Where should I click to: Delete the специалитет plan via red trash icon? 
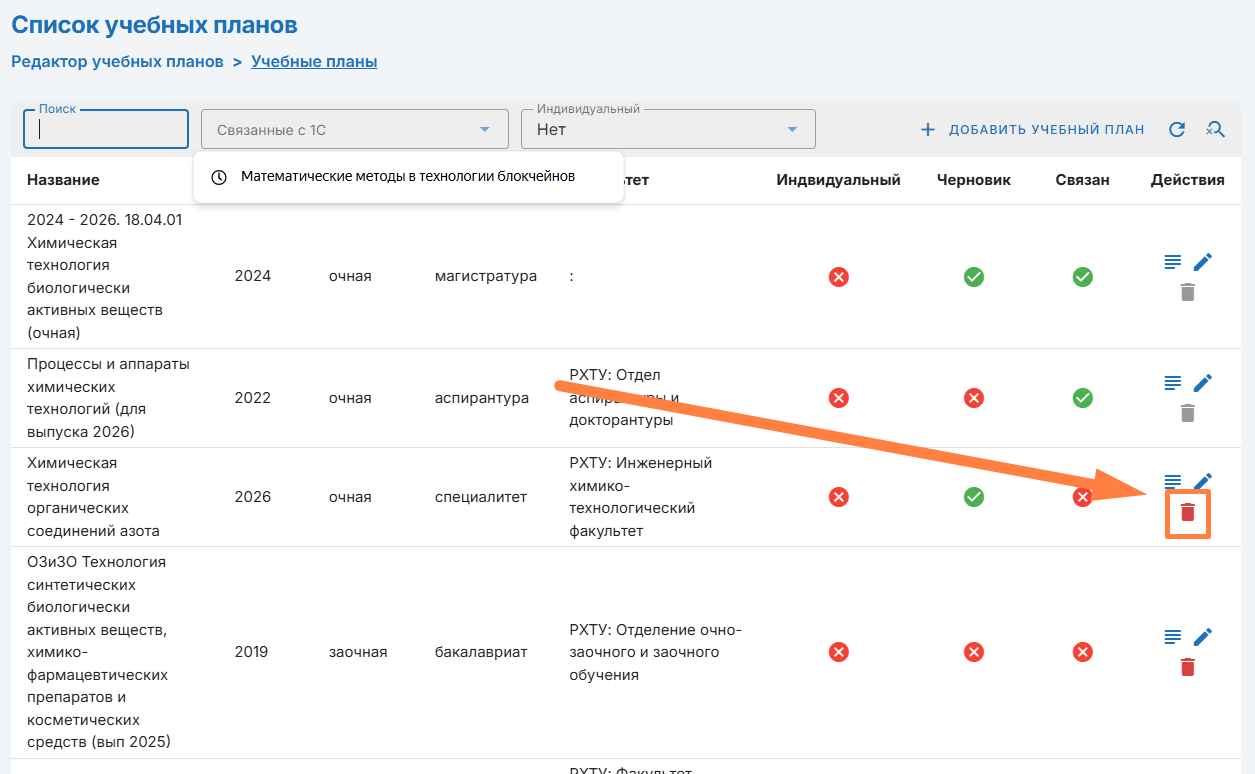click(x=1187, y=512)
